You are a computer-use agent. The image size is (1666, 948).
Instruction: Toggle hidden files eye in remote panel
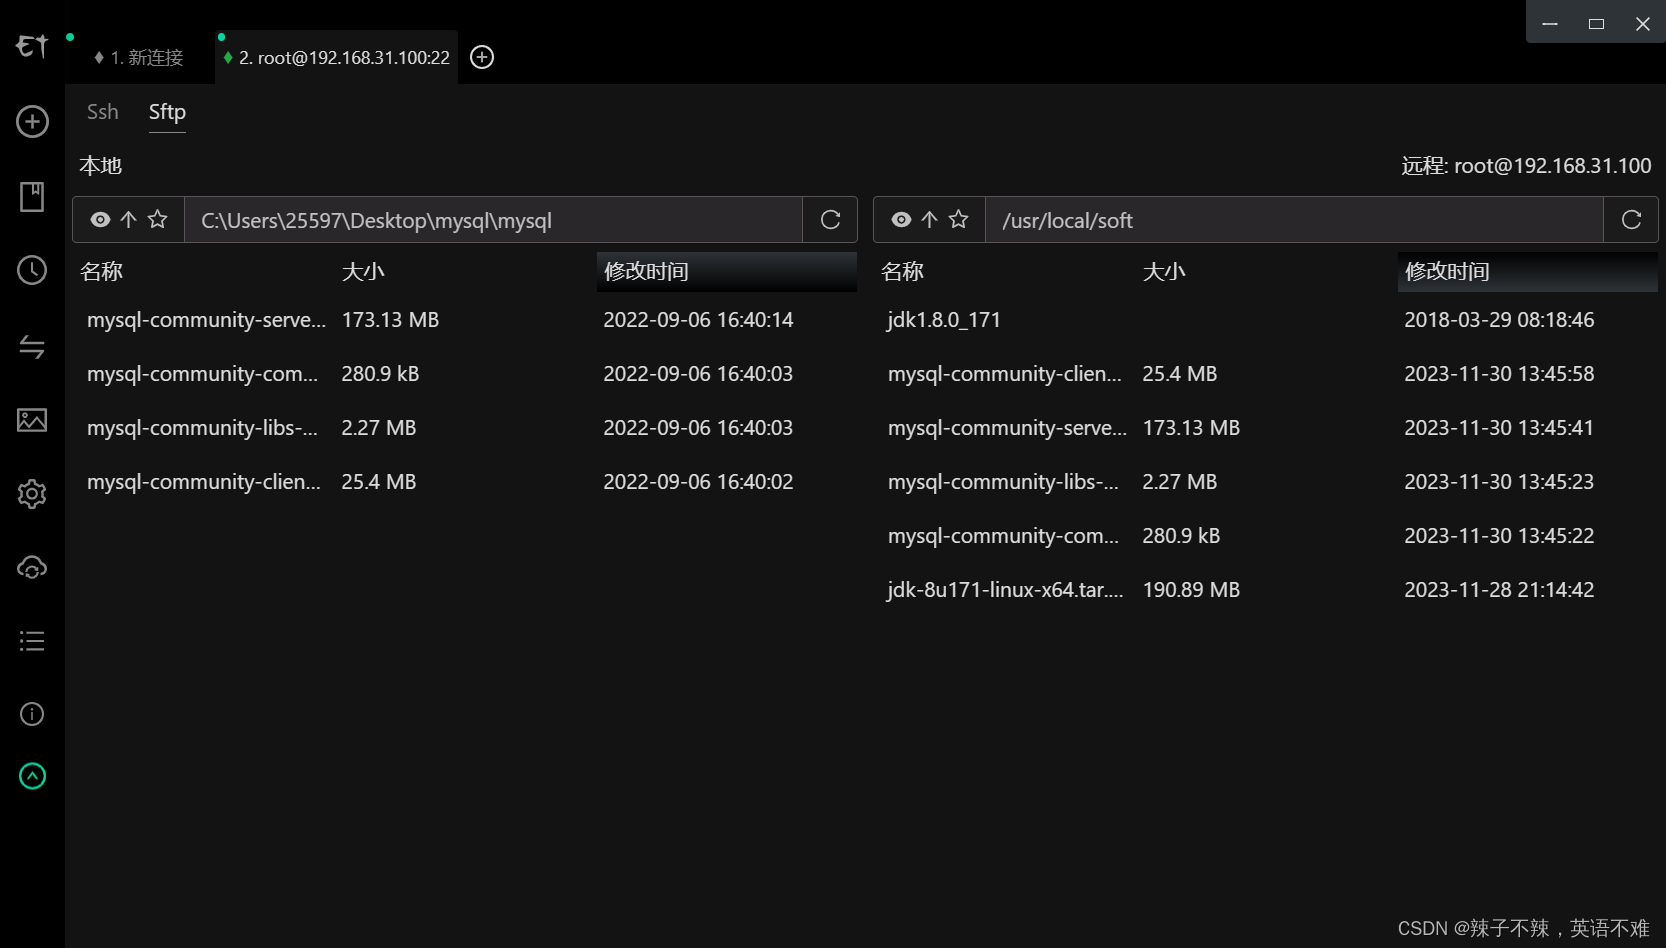901,220
